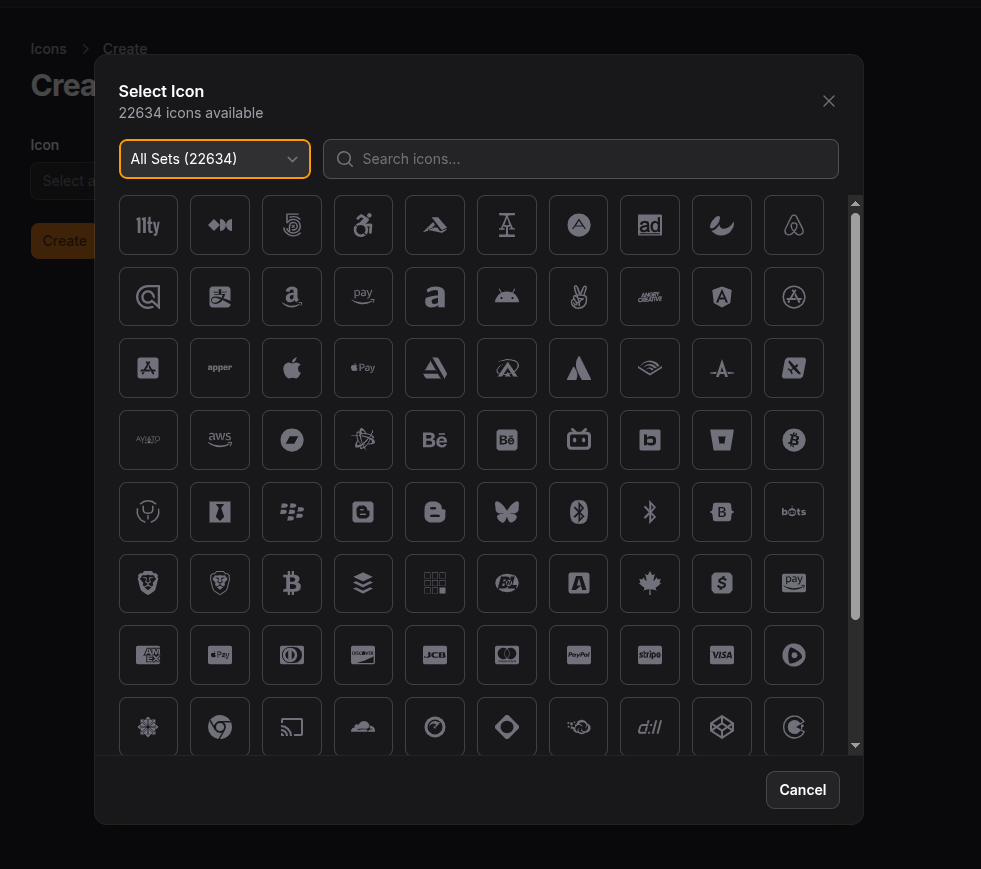The width and height of the screenshot is (981, 869).
Task: Open the All Sets dropdown
Action: click(x=214, y=159)
